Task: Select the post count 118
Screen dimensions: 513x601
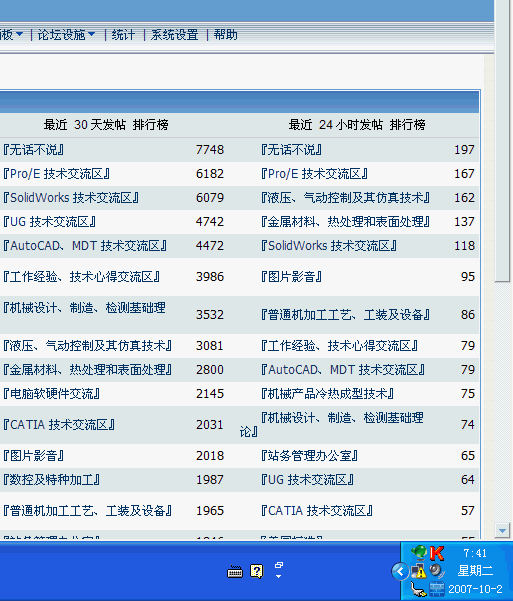Action: click(464, 246)
